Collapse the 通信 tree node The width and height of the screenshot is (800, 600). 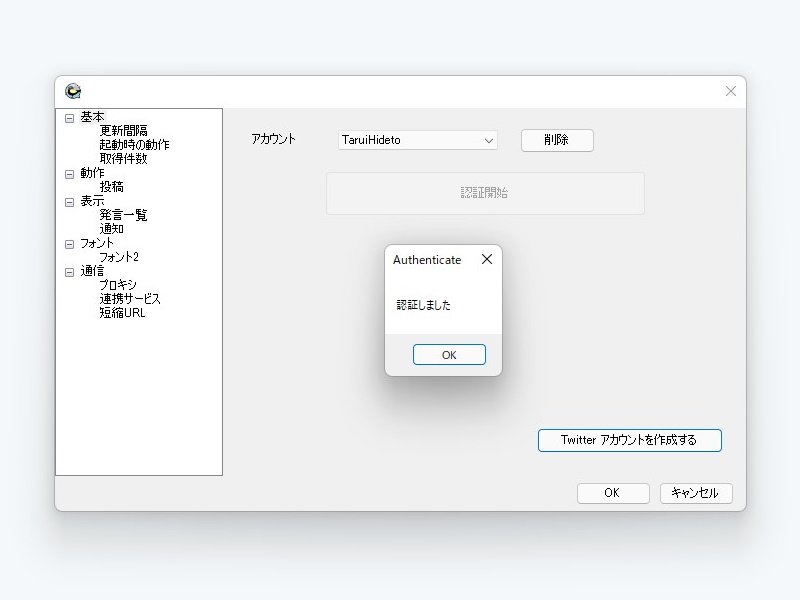68,270
